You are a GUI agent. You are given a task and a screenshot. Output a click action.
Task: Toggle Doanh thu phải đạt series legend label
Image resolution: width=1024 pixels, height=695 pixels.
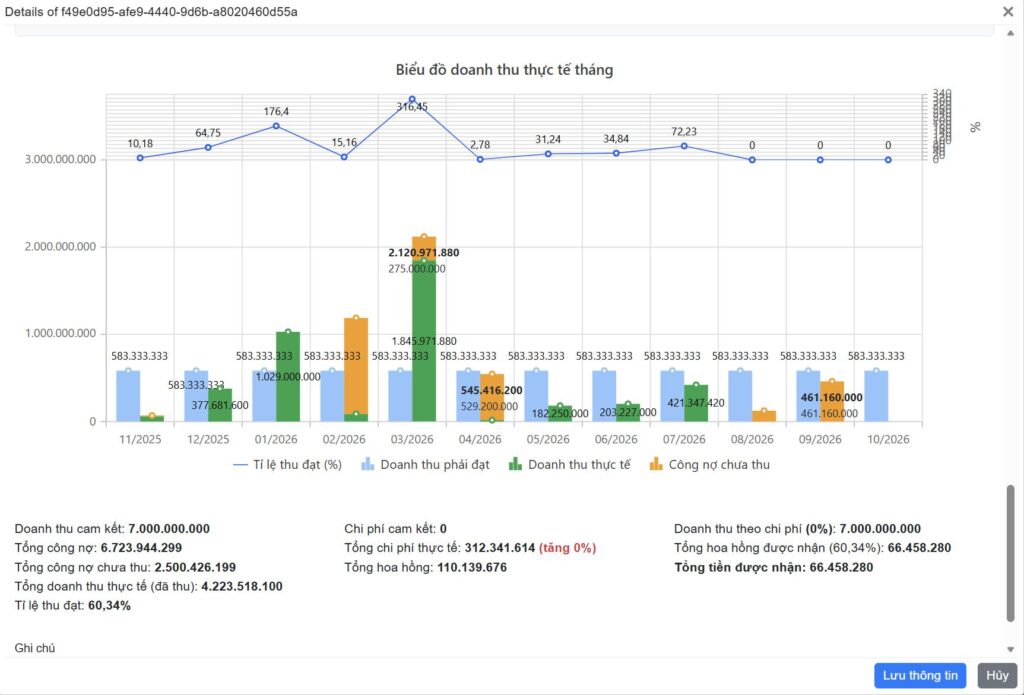pos(435,464)
